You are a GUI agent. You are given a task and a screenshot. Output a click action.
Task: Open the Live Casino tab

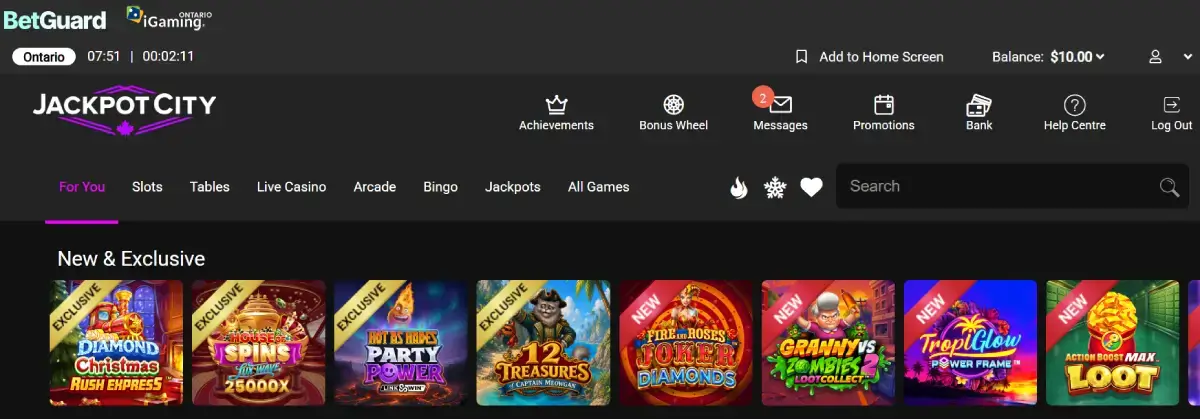point(291,187)
